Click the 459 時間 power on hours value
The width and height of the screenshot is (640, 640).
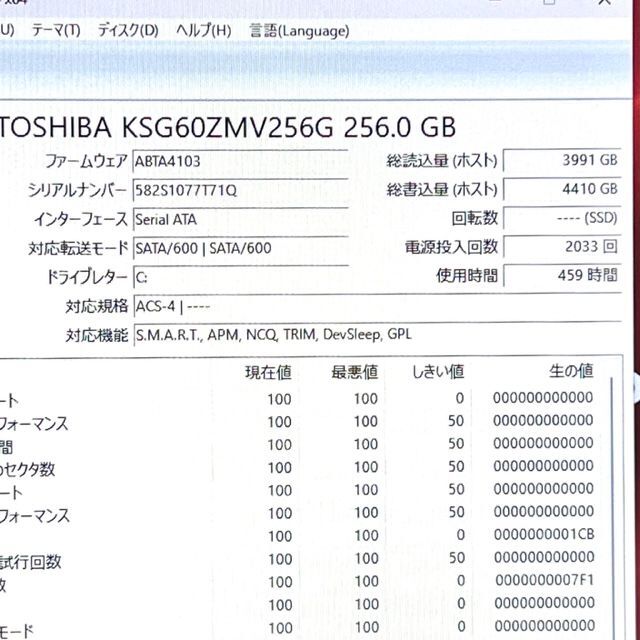562,276
